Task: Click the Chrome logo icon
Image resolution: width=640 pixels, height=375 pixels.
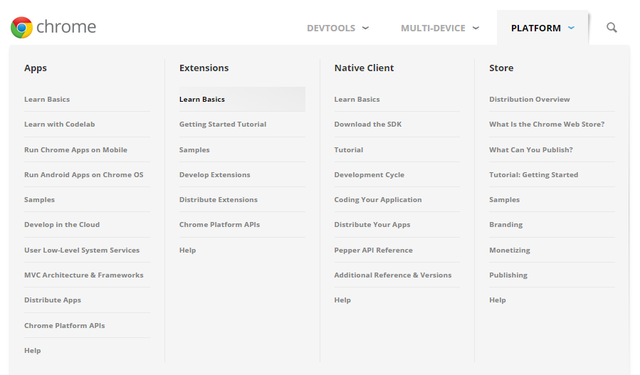Action: pos(22,27)
